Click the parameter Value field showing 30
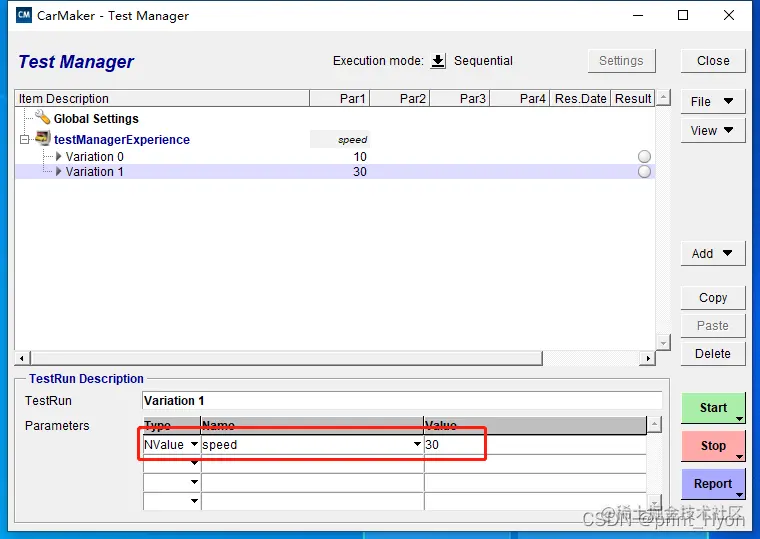 pos(535,444)
